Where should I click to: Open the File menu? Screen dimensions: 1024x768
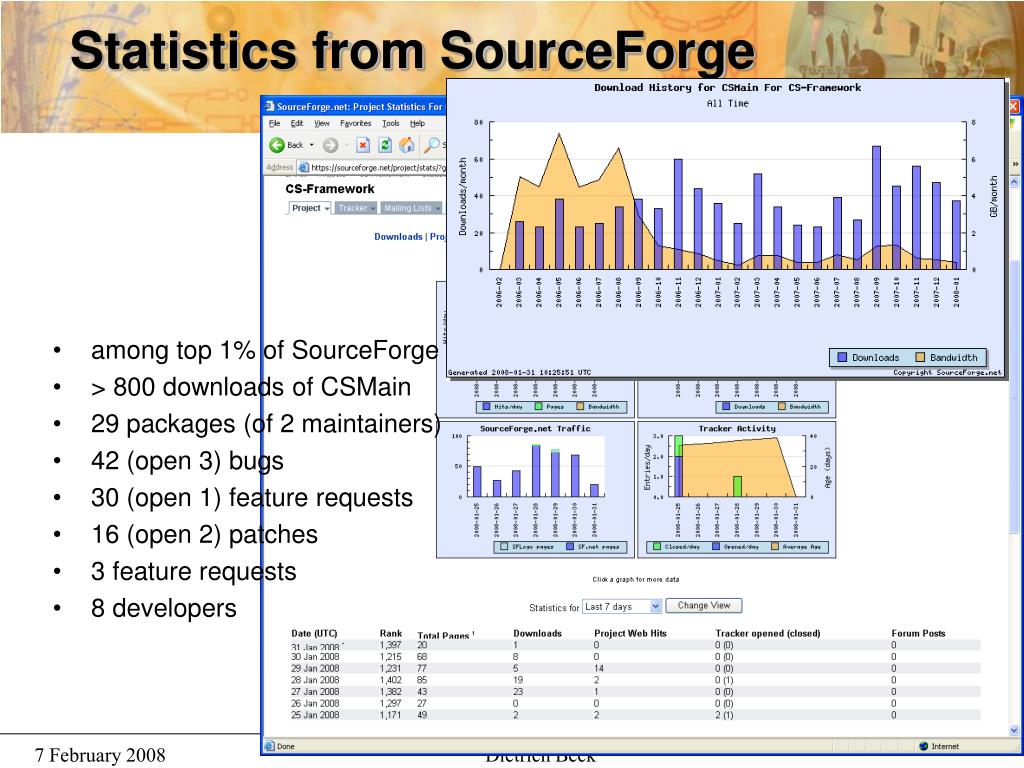point(274,123)
